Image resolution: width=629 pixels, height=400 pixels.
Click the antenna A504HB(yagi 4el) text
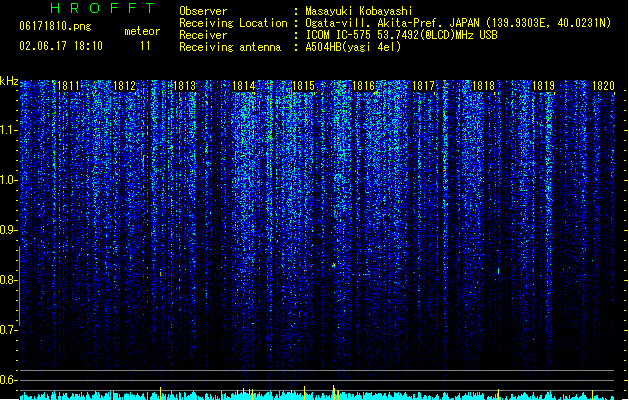[353, 47]
